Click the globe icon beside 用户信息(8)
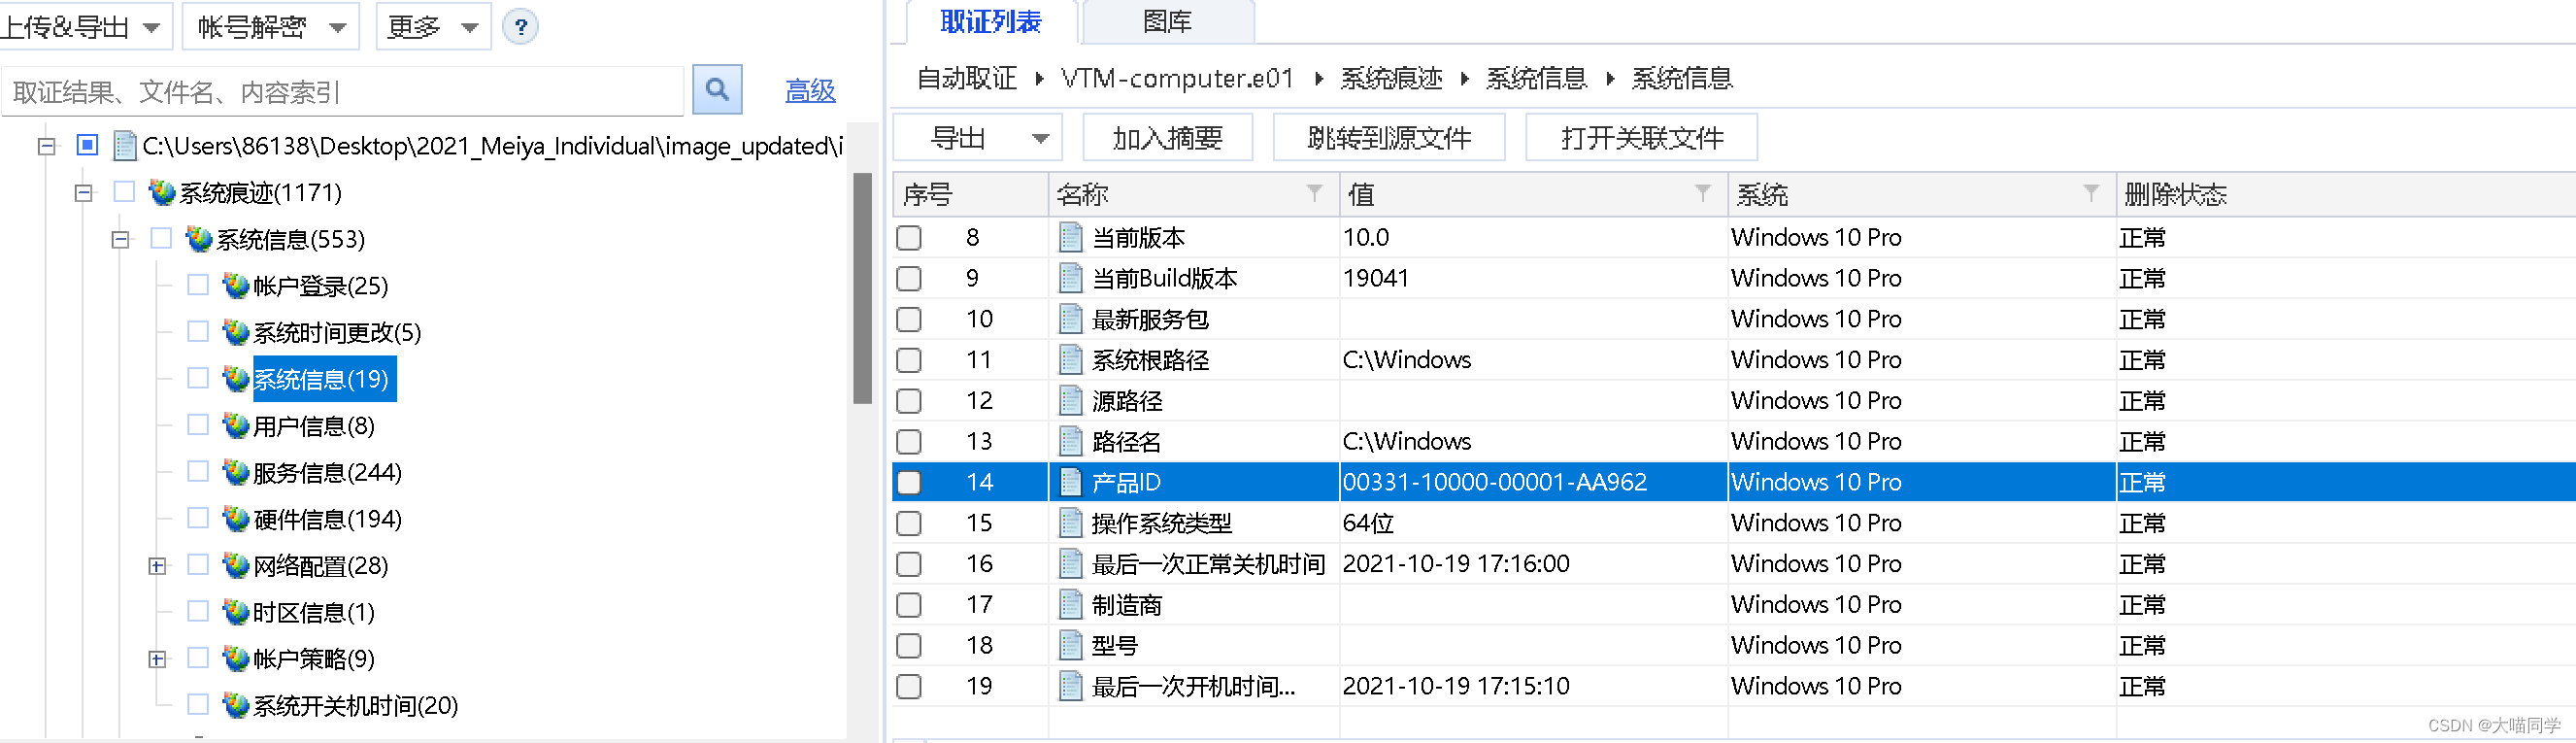This screenshot has height=743, width=2576. pos(235,426)
